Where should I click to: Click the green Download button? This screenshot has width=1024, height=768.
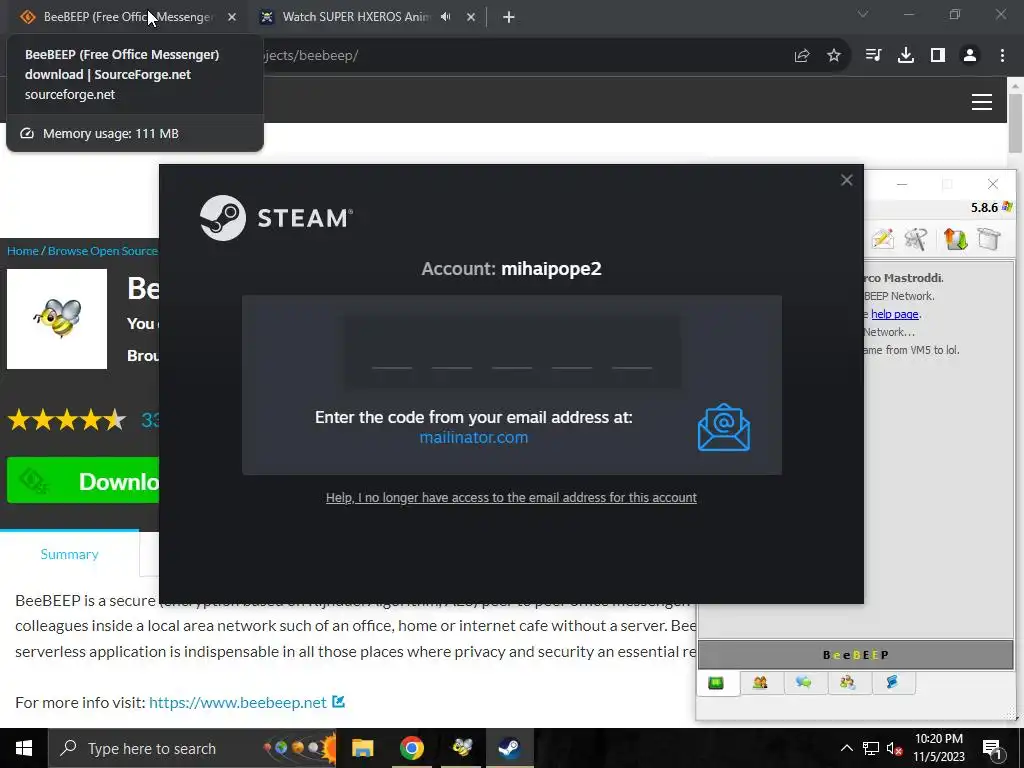pyautogui.click(x=83, y=481)
